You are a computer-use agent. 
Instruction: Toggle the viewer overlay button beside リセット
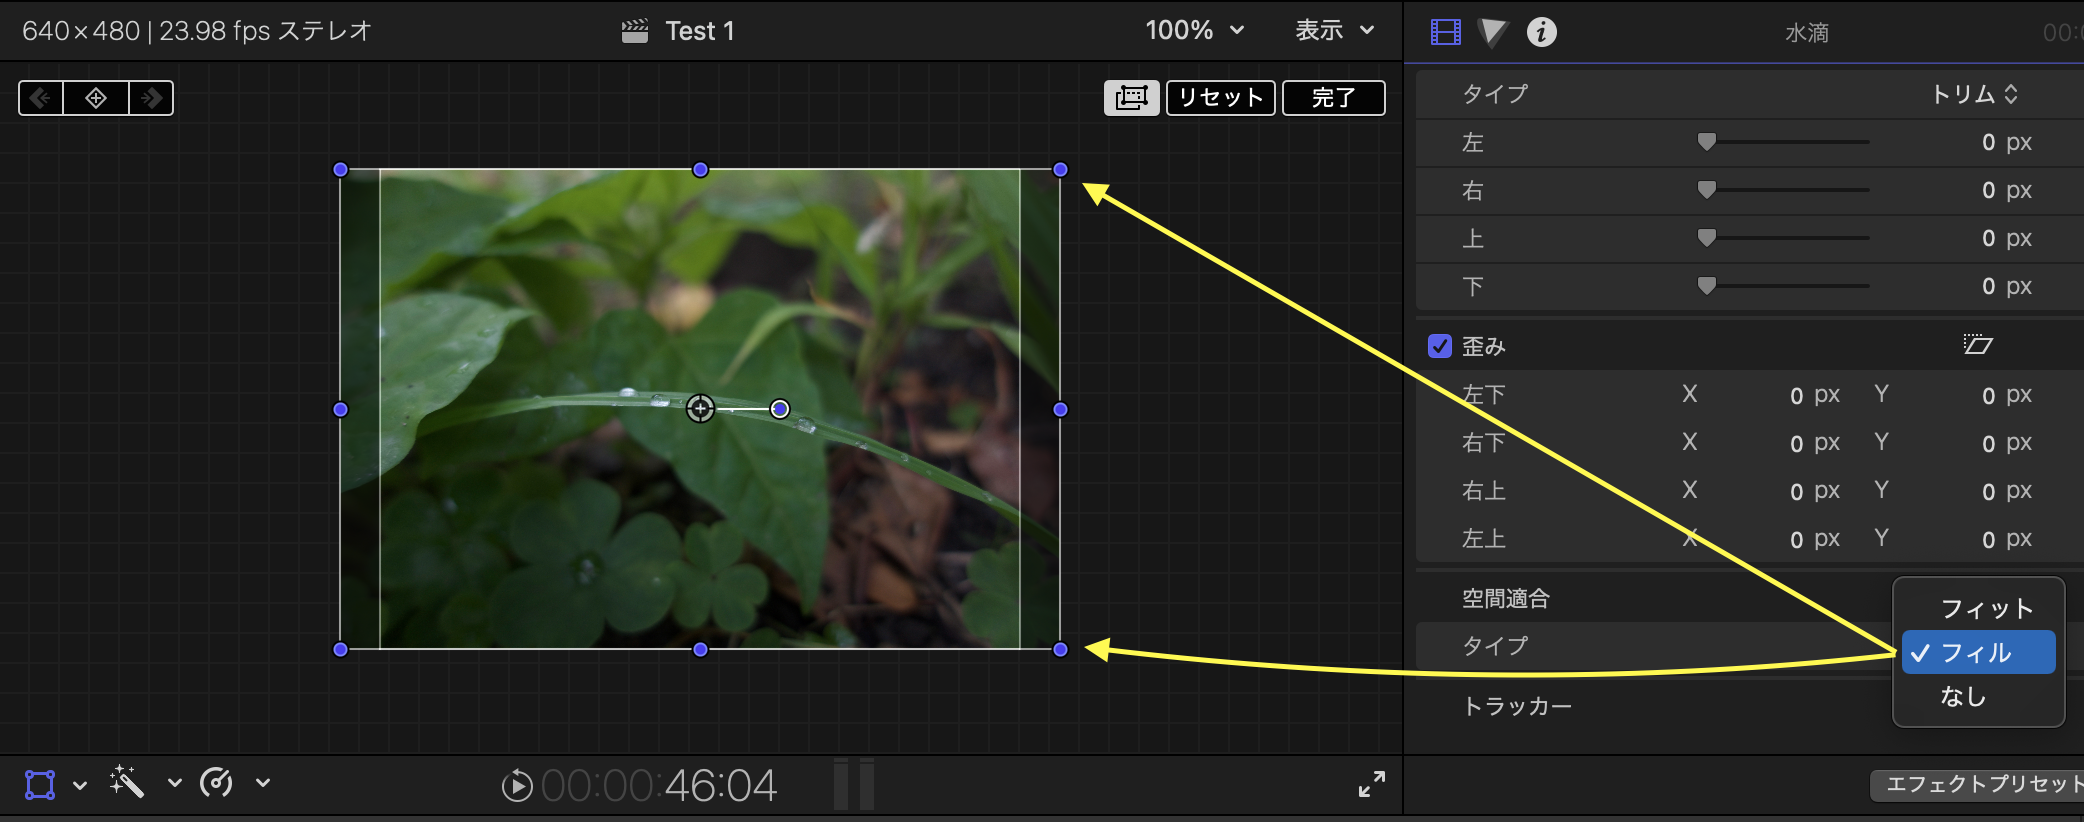pos(1131,98)
